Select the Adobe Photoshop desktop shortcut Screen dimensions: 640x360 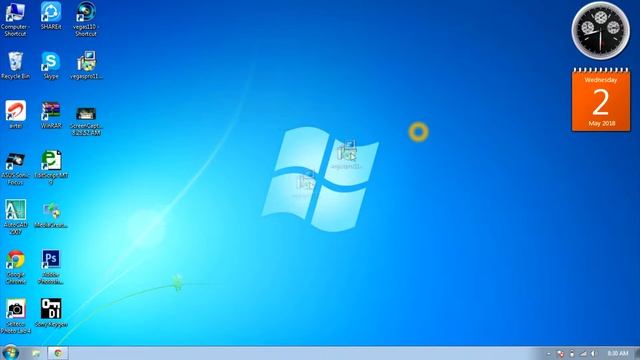pos(51,267)
